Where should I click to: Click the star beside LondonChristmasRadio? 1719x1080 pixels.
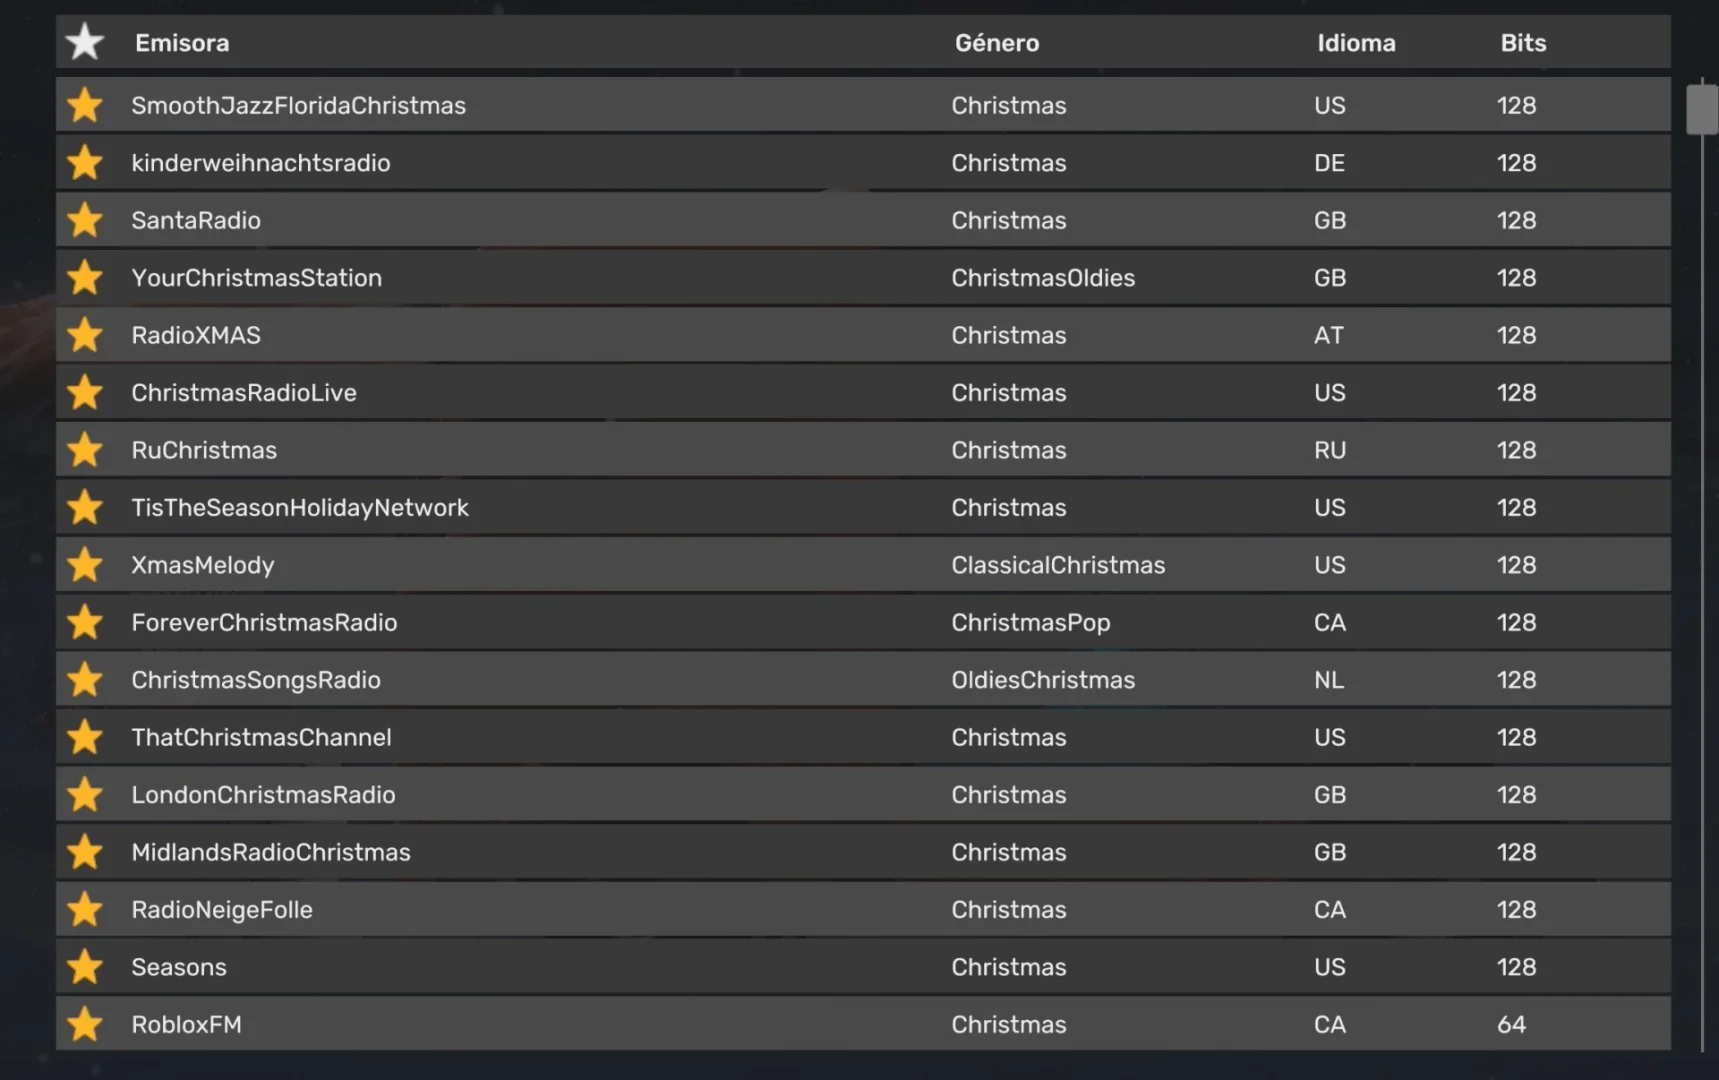click(x=85, y=795)
